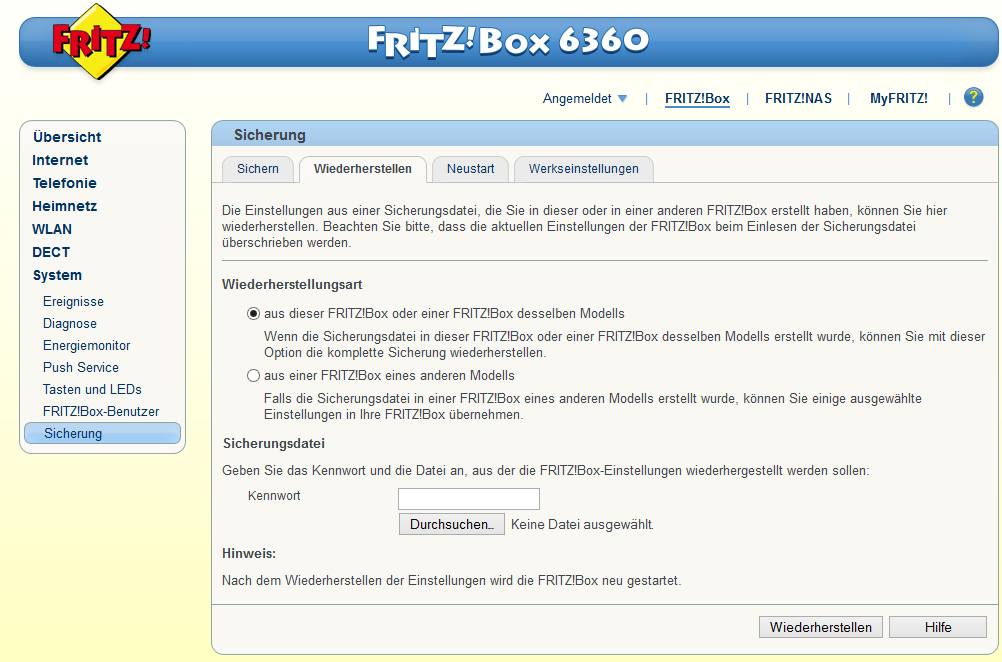Image resolution: width=1002 pixels, height=662 pixels.
Task: Open Energiemonitor under System
Action: [x=86, y=345]
